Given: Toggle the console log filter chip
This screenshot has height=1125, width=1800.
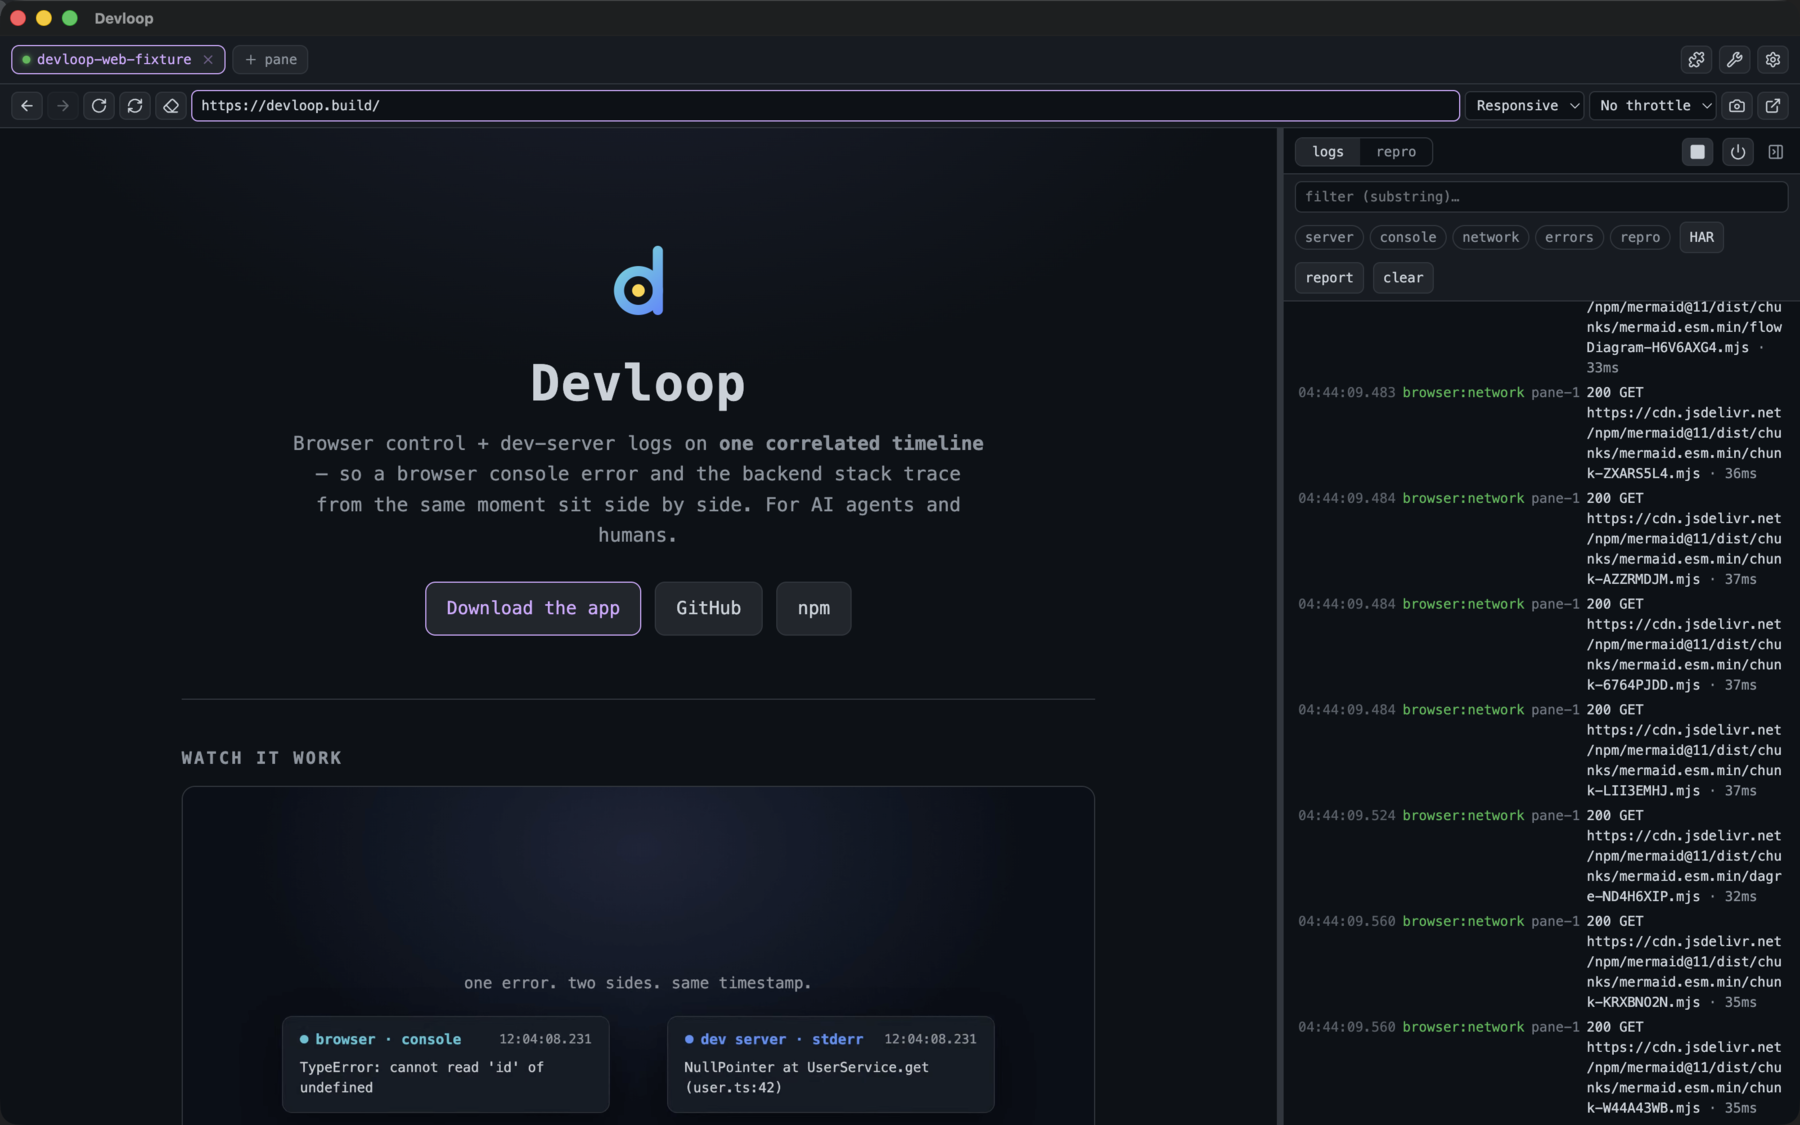Looking at the screenshot, I should pyautogui.click(x=1408, y=237).
